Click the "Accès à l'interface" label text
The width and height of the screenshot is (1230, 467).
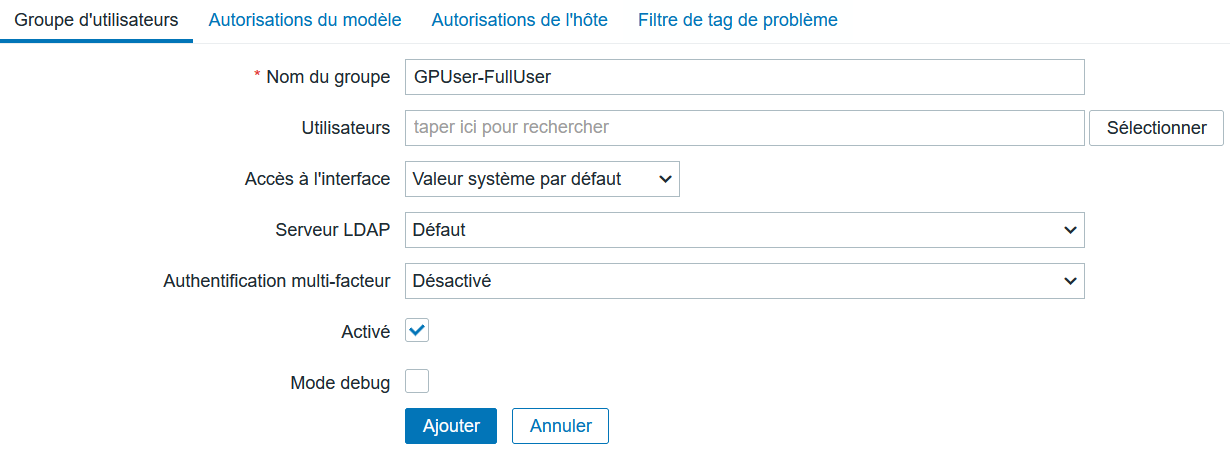coord(317,179)
